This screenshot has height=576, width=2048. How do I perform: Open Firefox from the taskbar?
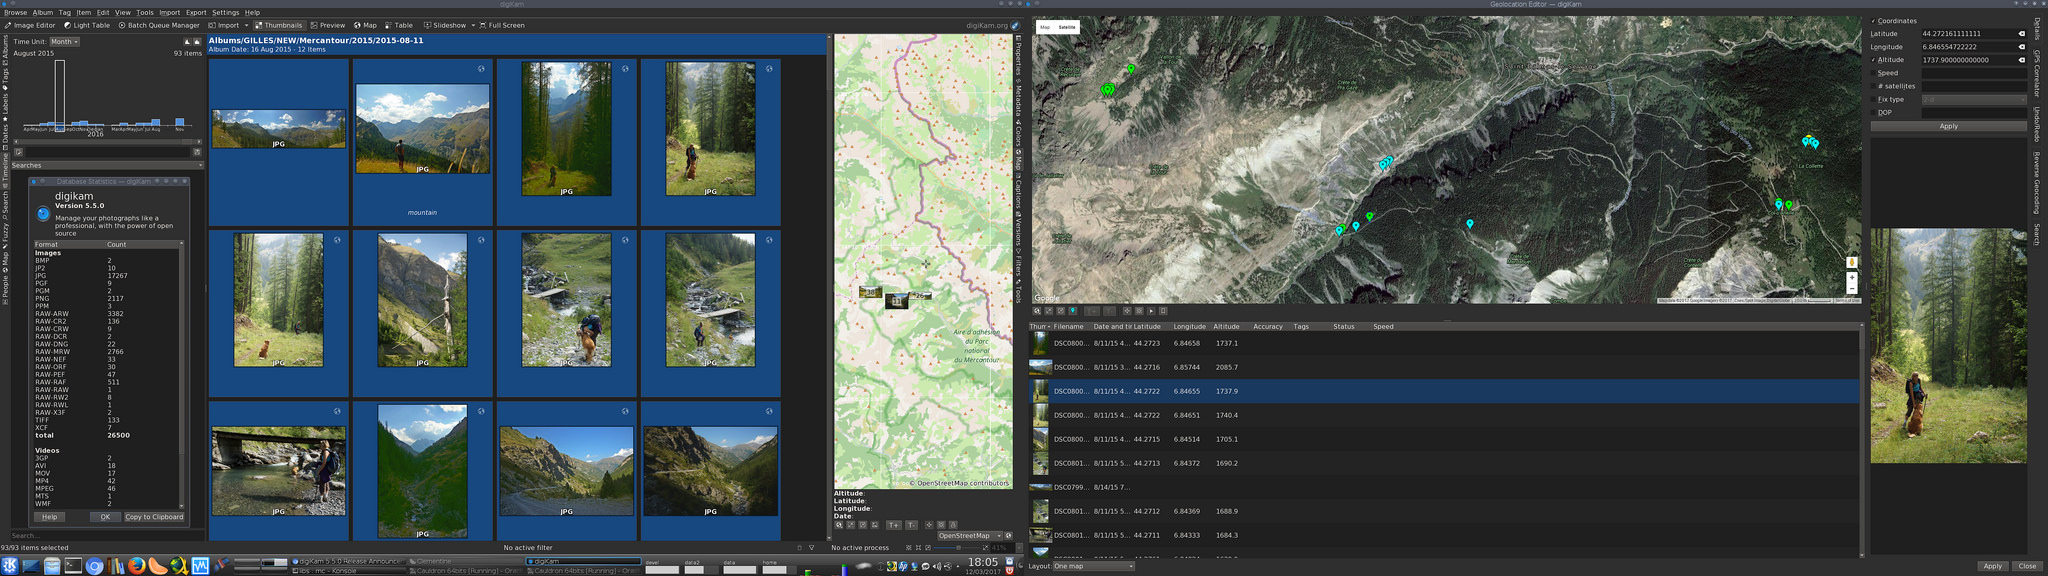click(136, 566)
